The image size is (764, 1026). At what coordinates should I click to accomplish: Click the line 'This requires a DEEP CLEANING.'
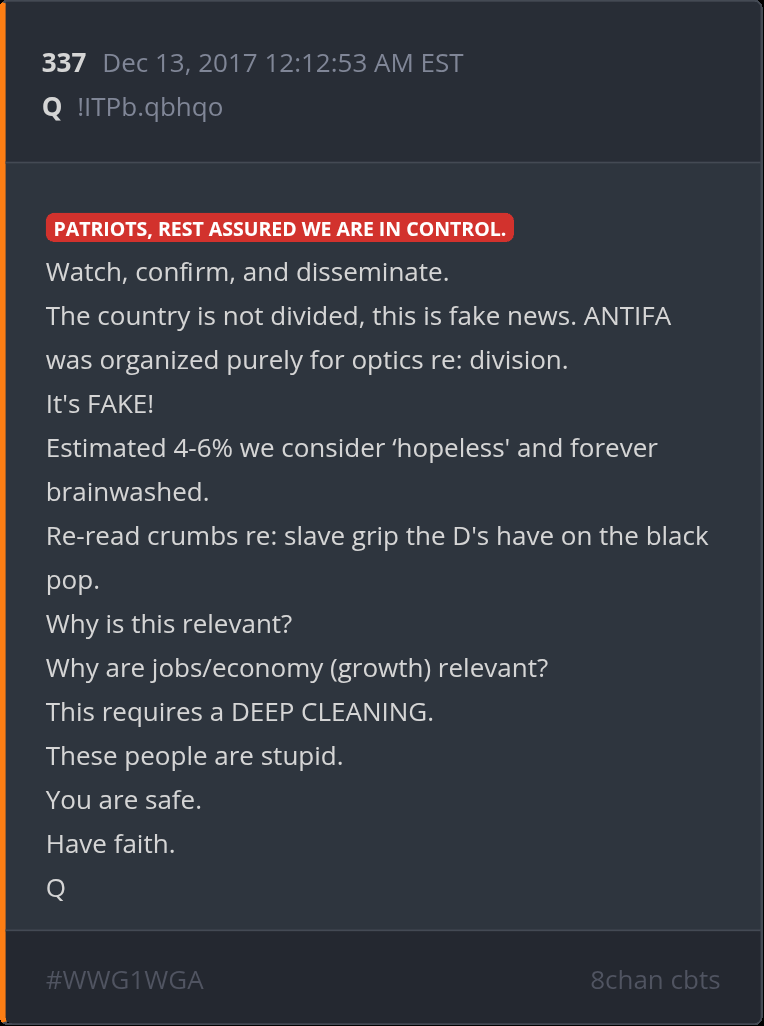click(x=239, y=712)
